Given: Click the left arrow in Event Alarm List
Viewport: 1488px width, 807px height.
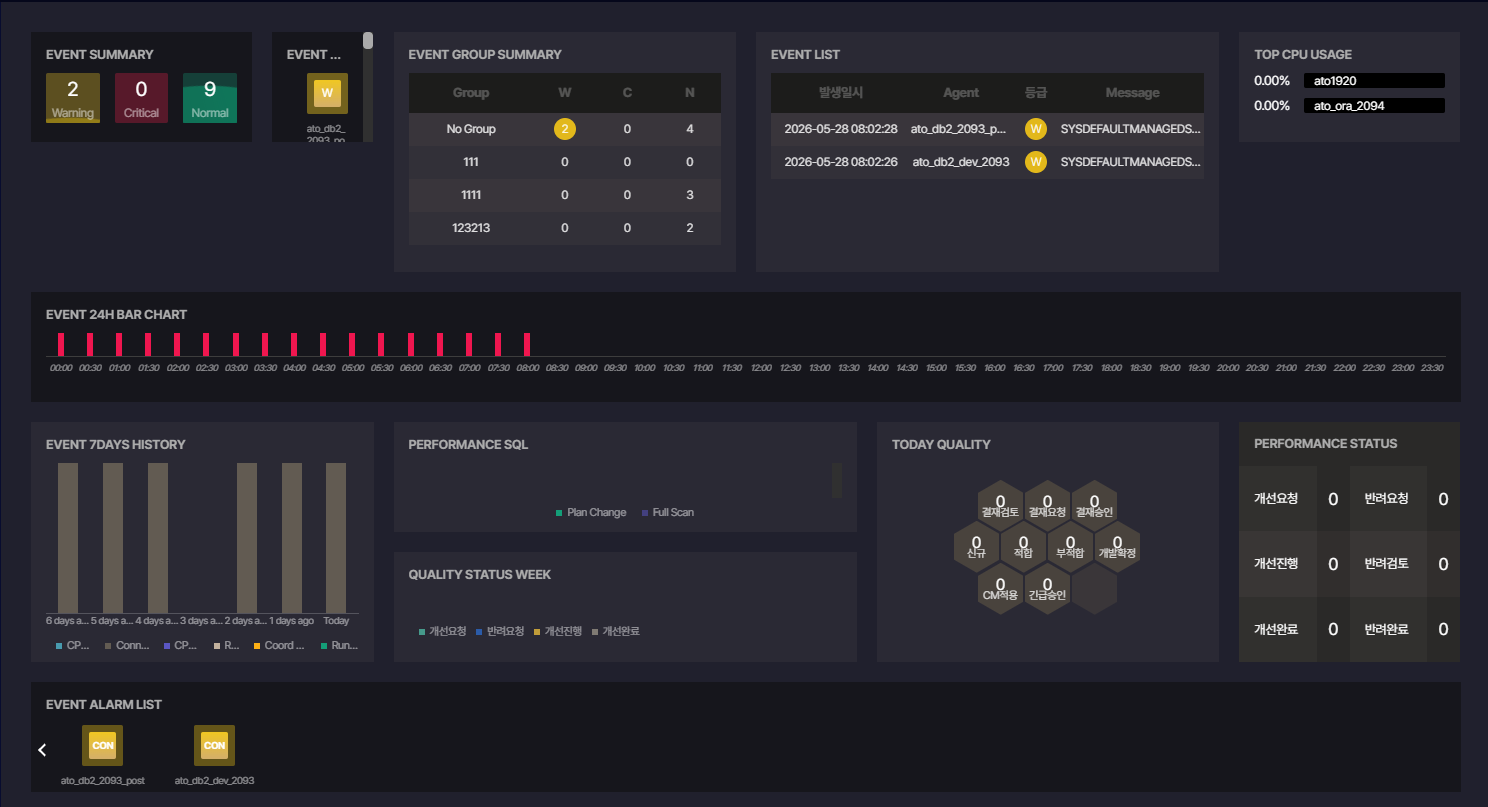Looking at the screenshot, I should click(x=42, y=750).
